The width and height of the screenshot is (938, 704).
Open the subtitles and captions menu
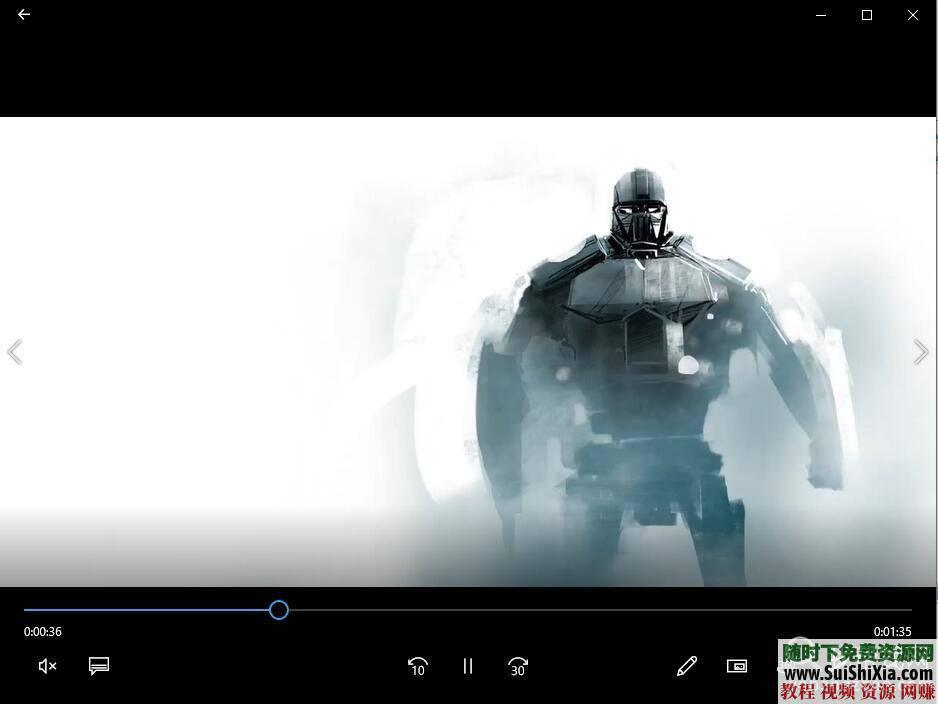(x=99, y=666)
